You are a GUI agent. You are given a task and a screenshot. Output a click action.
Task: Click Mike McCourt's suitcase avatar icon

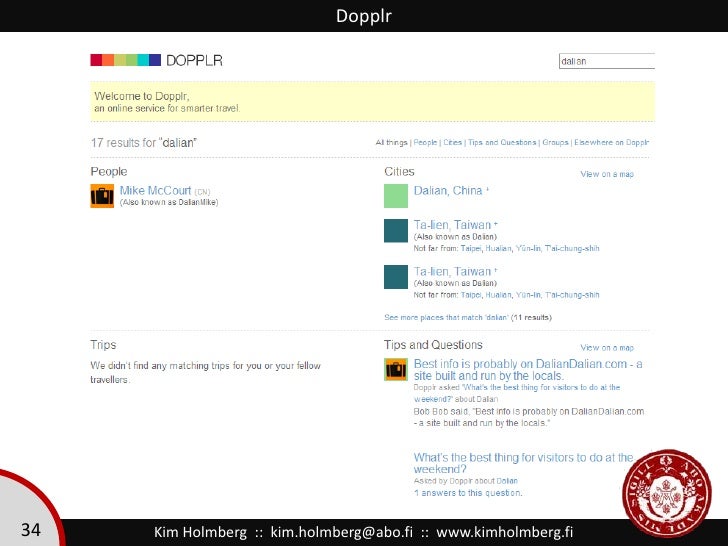point(102,196)
